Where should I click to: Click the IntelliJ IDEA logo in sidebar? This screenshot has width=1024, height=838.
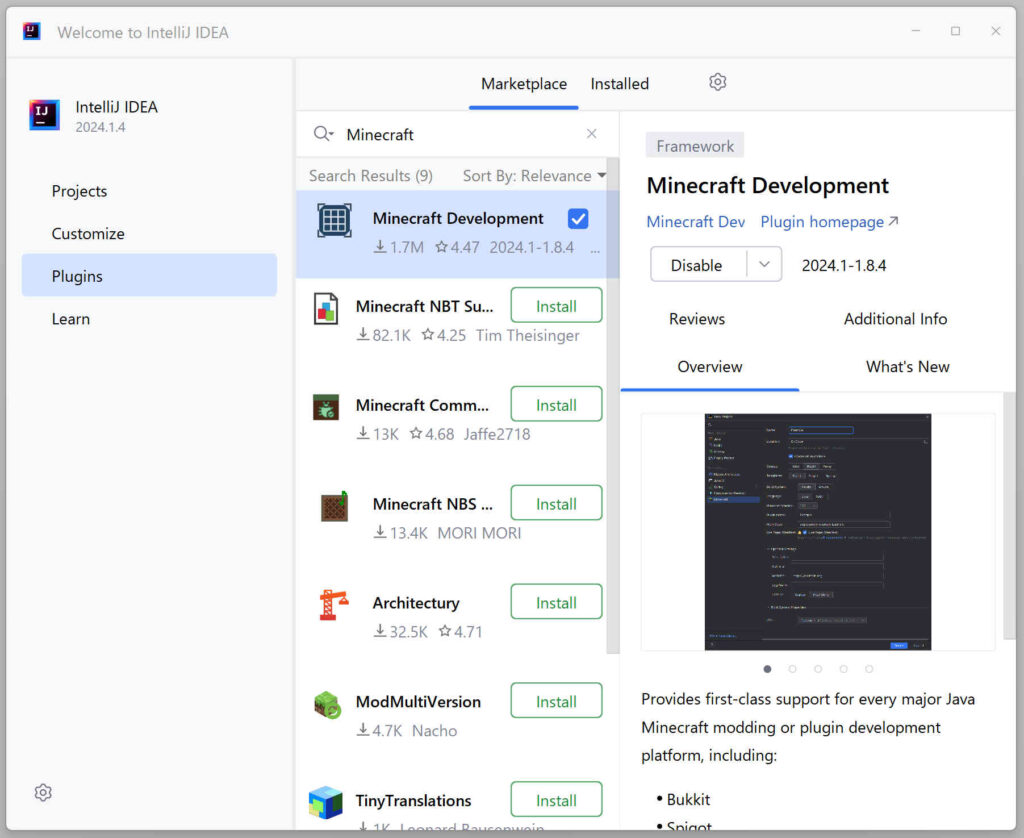(x=44, y=115)
